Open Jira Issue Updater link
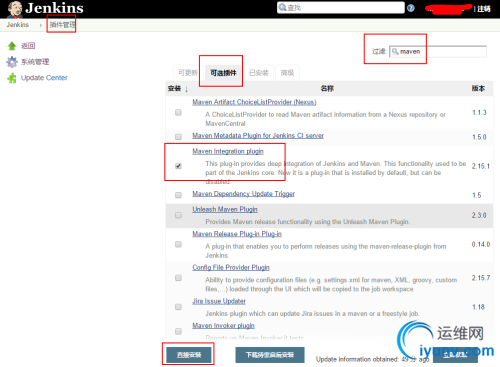 (x=219, y=301)
